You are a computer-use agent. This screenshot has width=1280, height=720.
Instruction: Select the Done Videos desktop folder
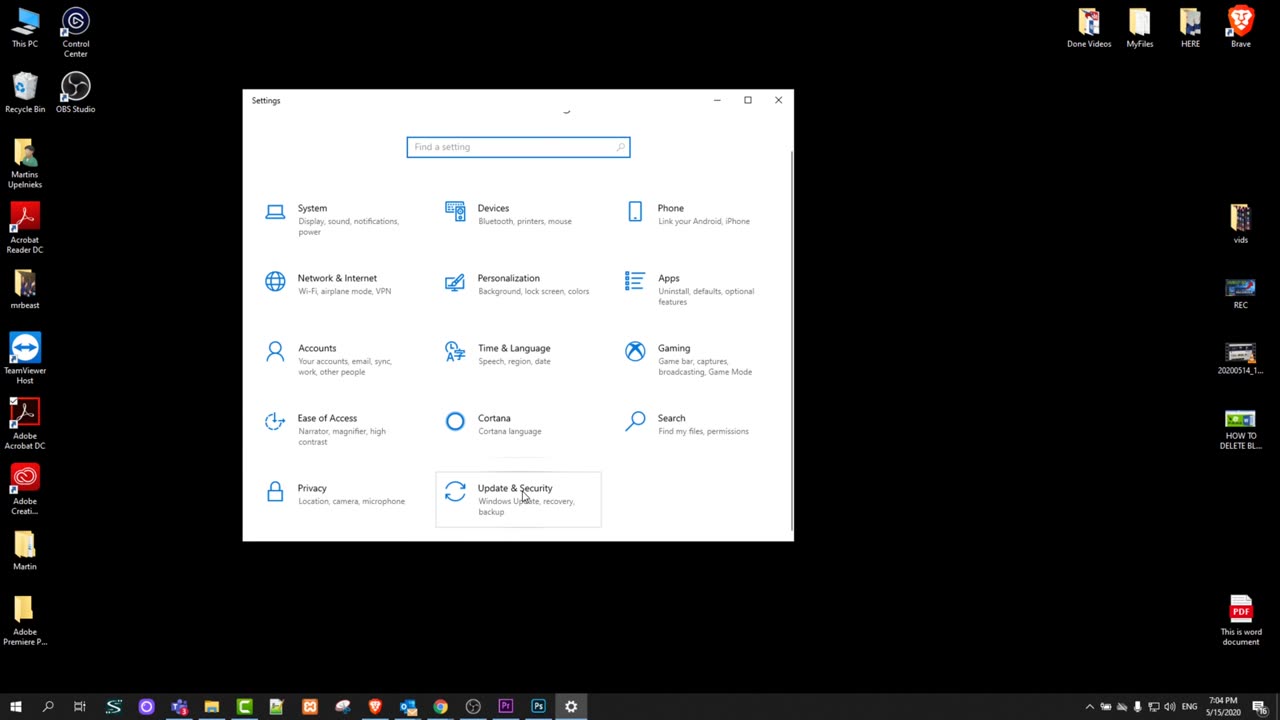coord(1089,29)
